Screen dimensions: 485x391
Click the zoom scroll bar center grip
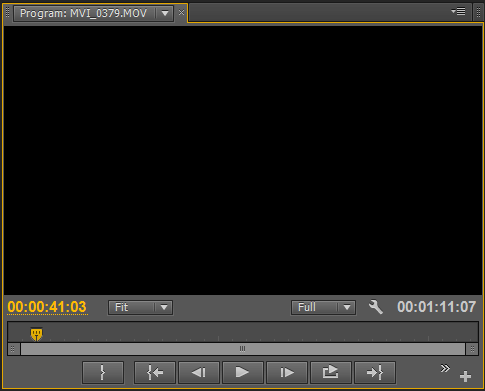pos(243,349)
